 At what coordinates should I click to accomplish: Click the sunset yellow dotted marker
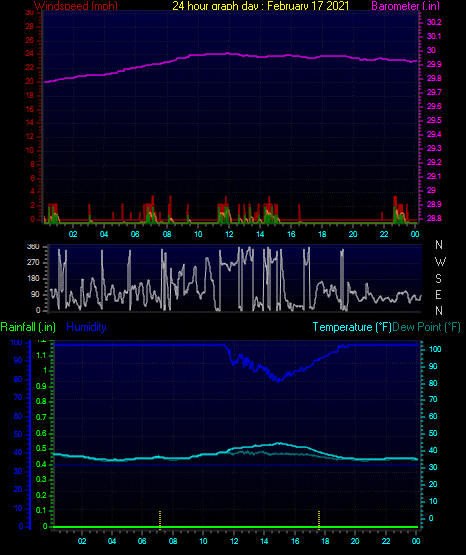tap(319, 520)
